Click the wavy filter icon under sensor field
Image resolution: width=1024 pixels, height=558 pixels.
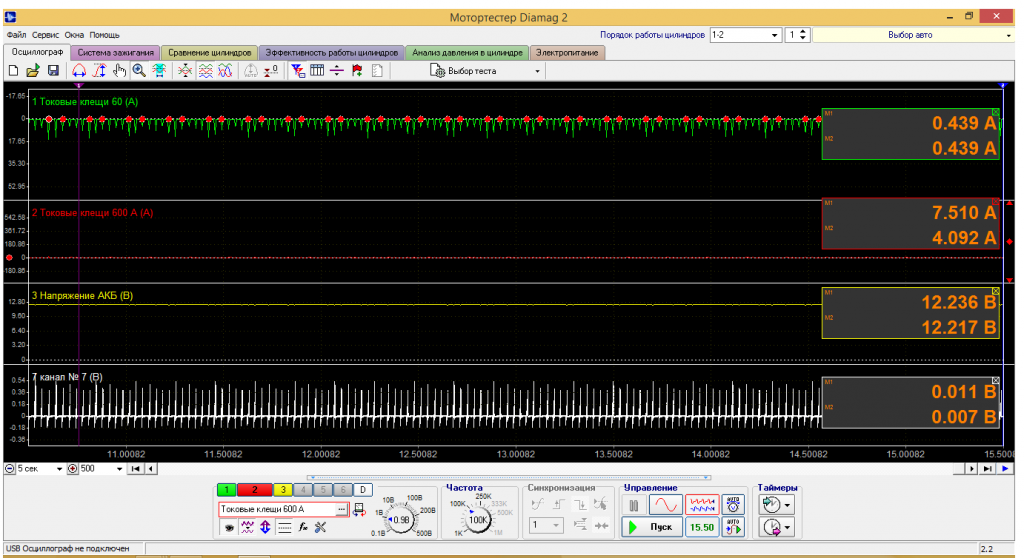tap(247, 527)
